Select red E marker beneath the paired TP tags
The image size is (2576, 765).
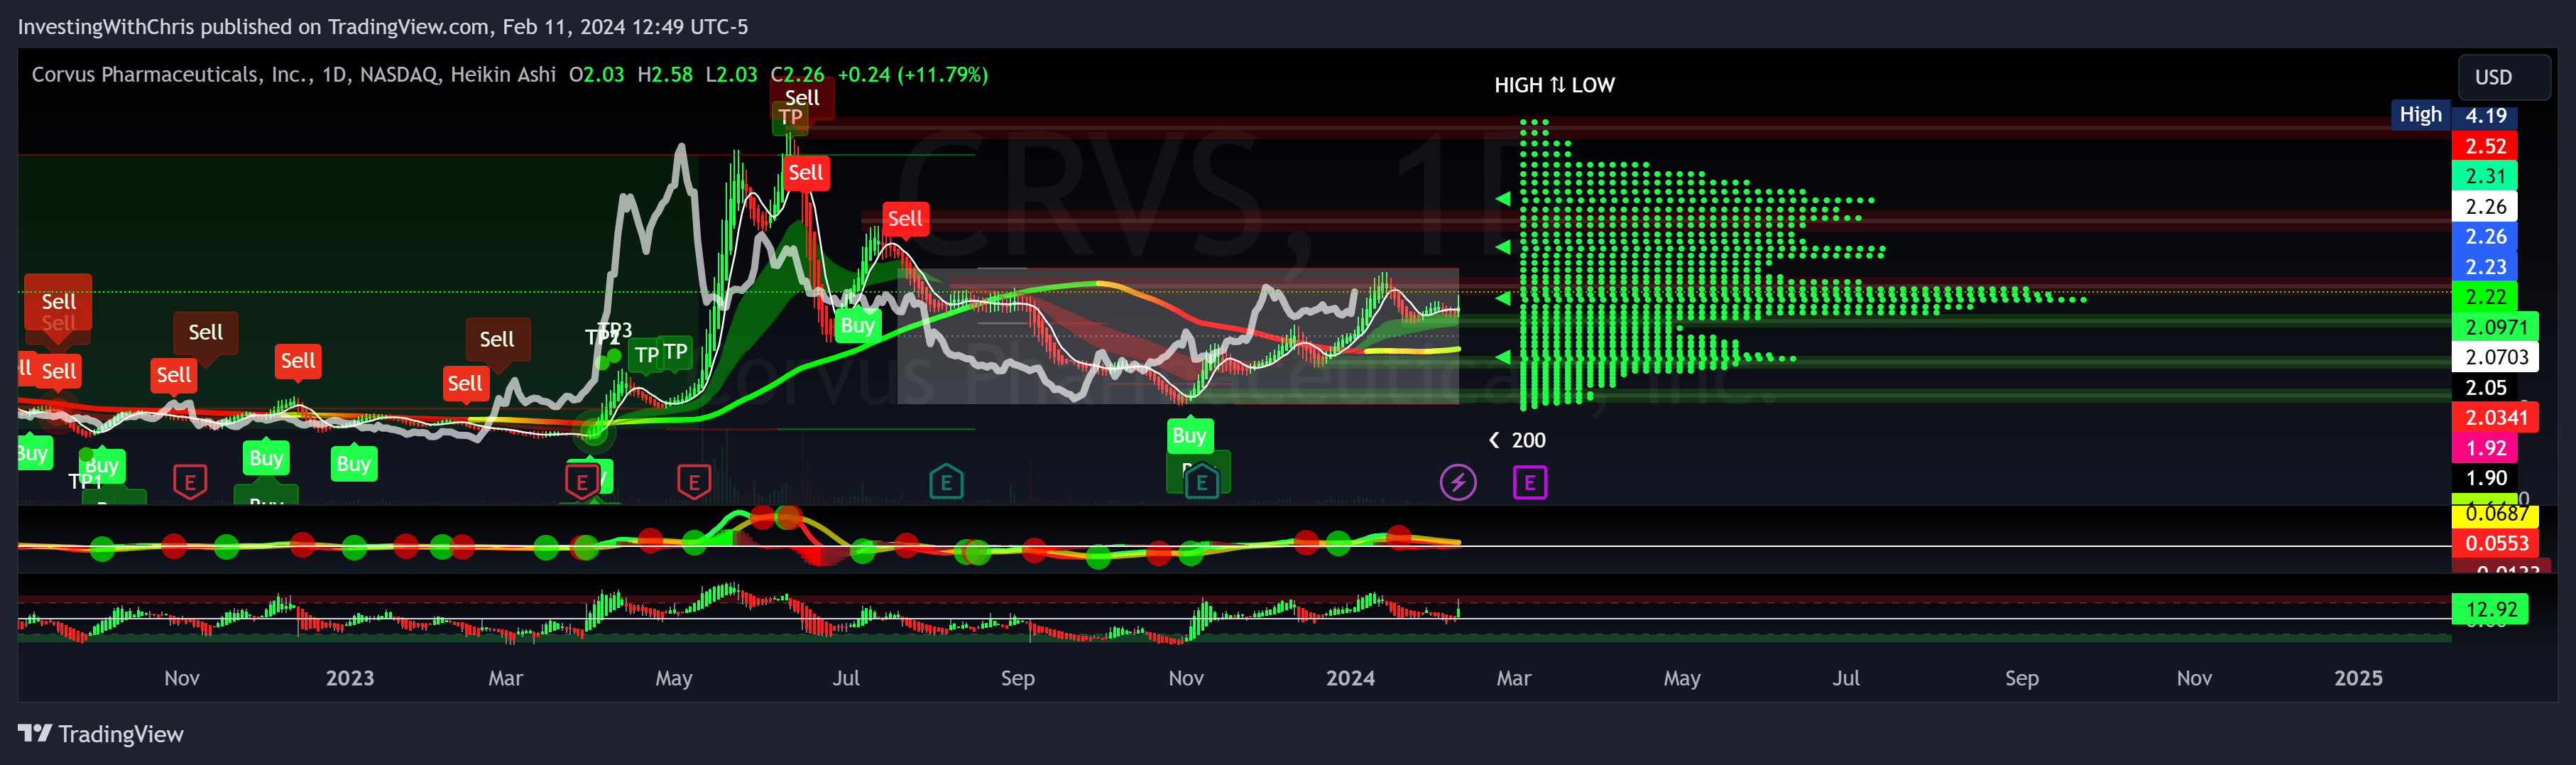(x=693, y=482)
